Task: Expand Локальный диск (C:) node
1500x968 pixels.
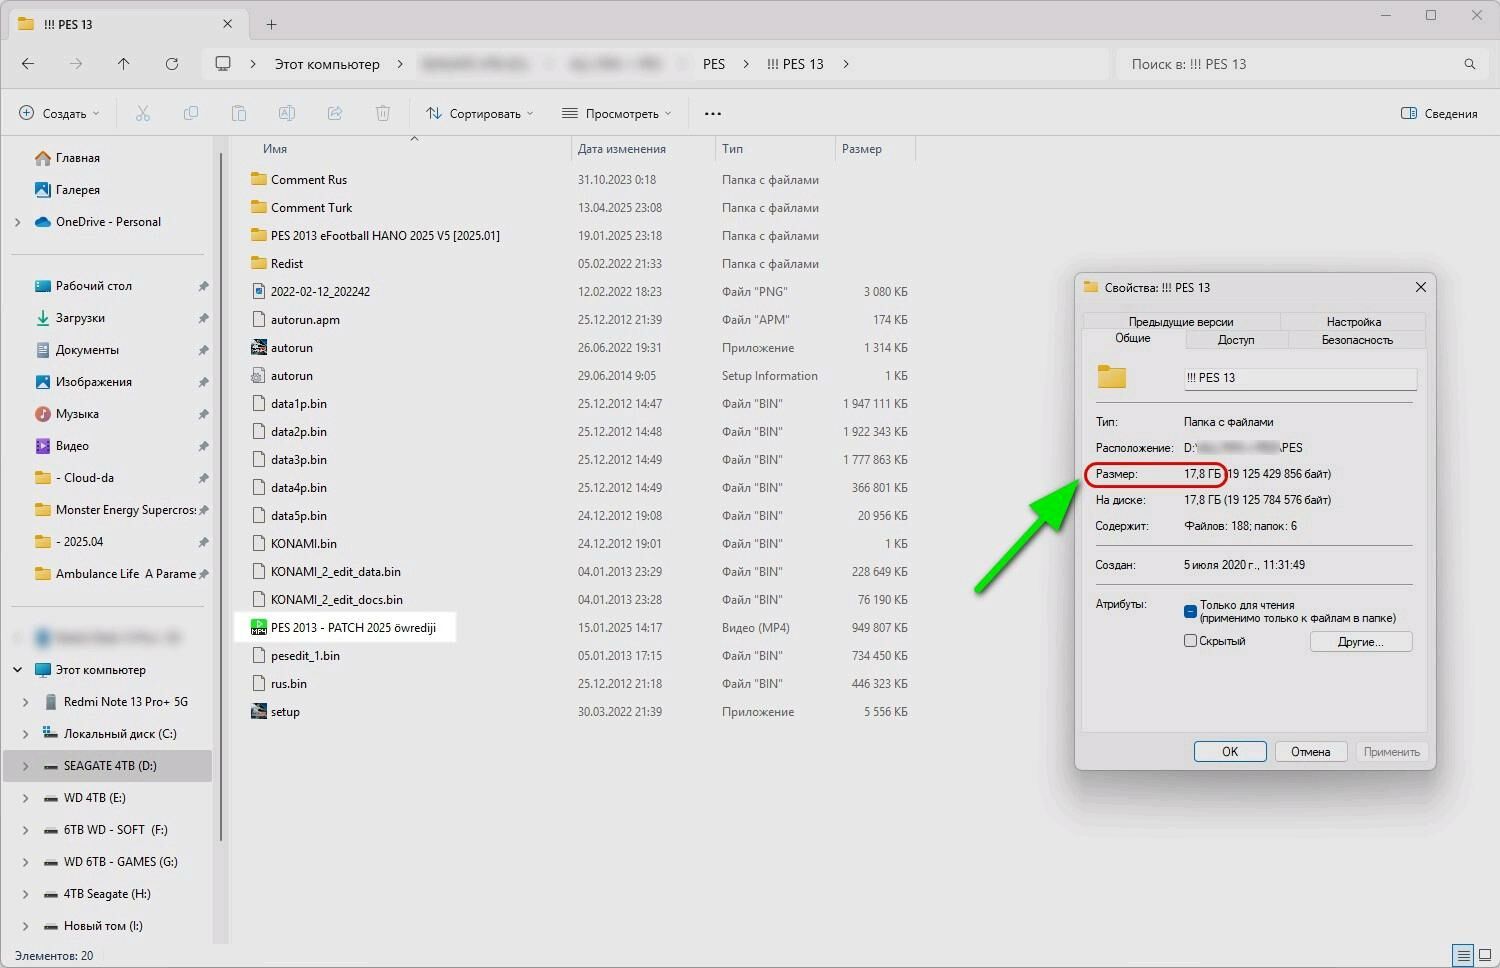Action: [x=25, y=734]
